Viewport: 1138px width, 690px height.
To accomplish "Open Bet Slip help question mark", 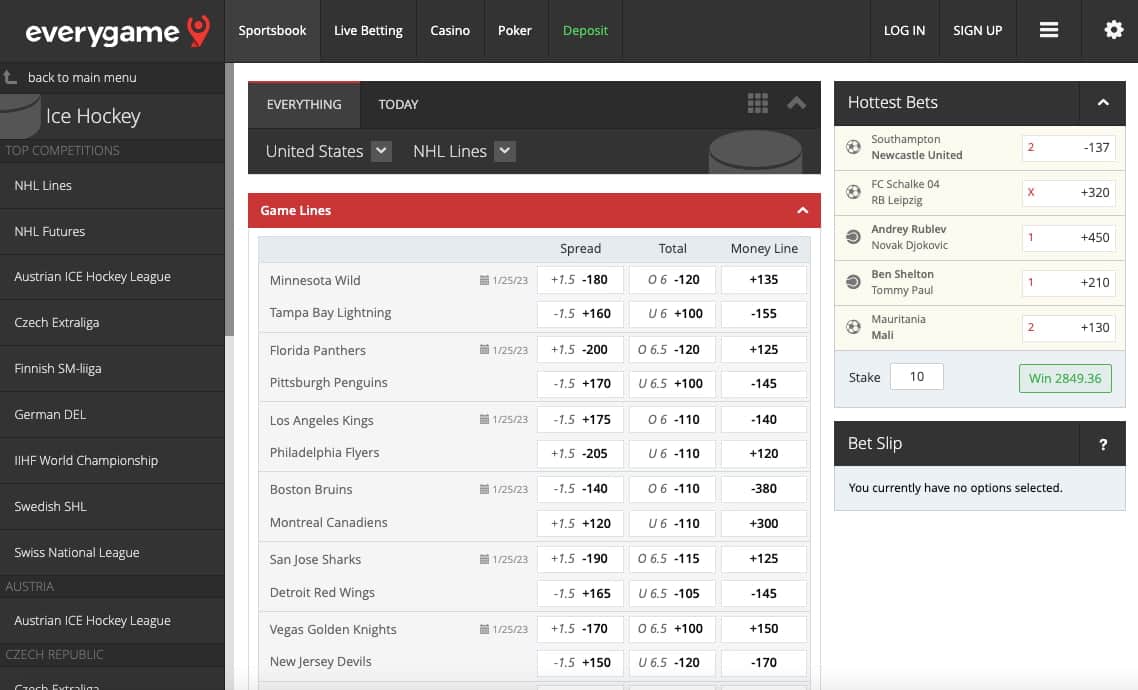I will (x=1102, y=444).
